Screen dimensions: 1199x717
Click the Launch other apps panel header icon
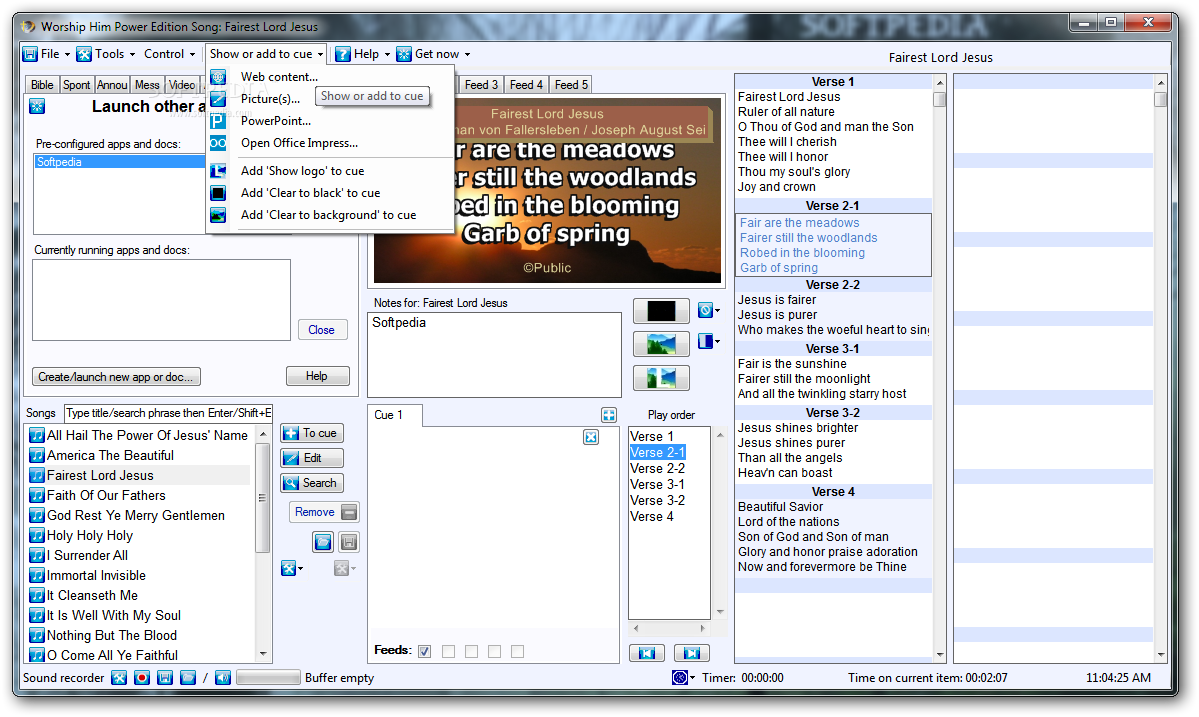(37, 106)
